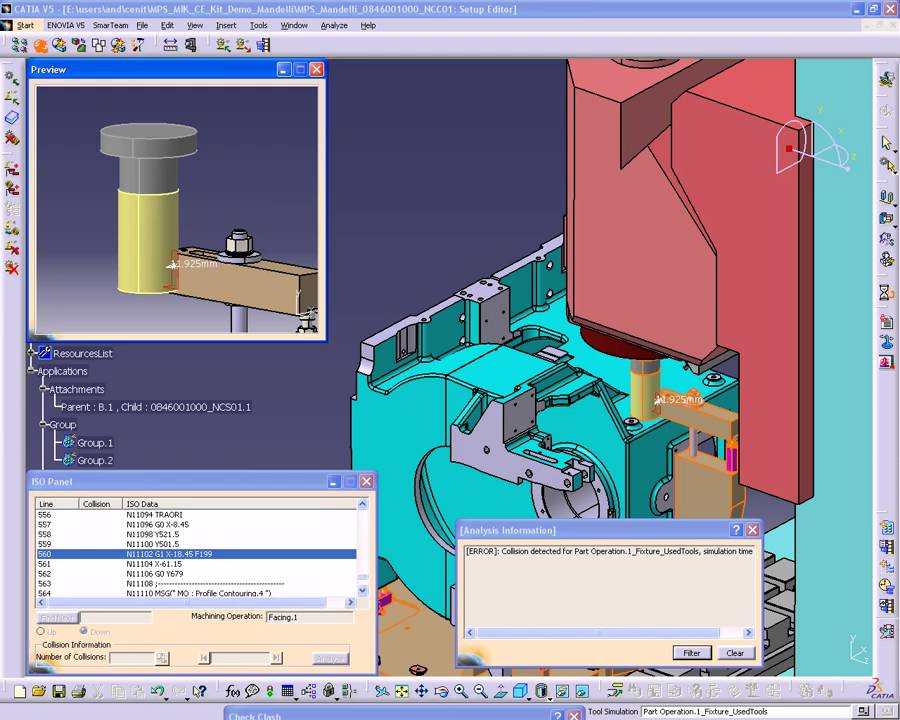Click the Filter button in Analysis Information

692,653
